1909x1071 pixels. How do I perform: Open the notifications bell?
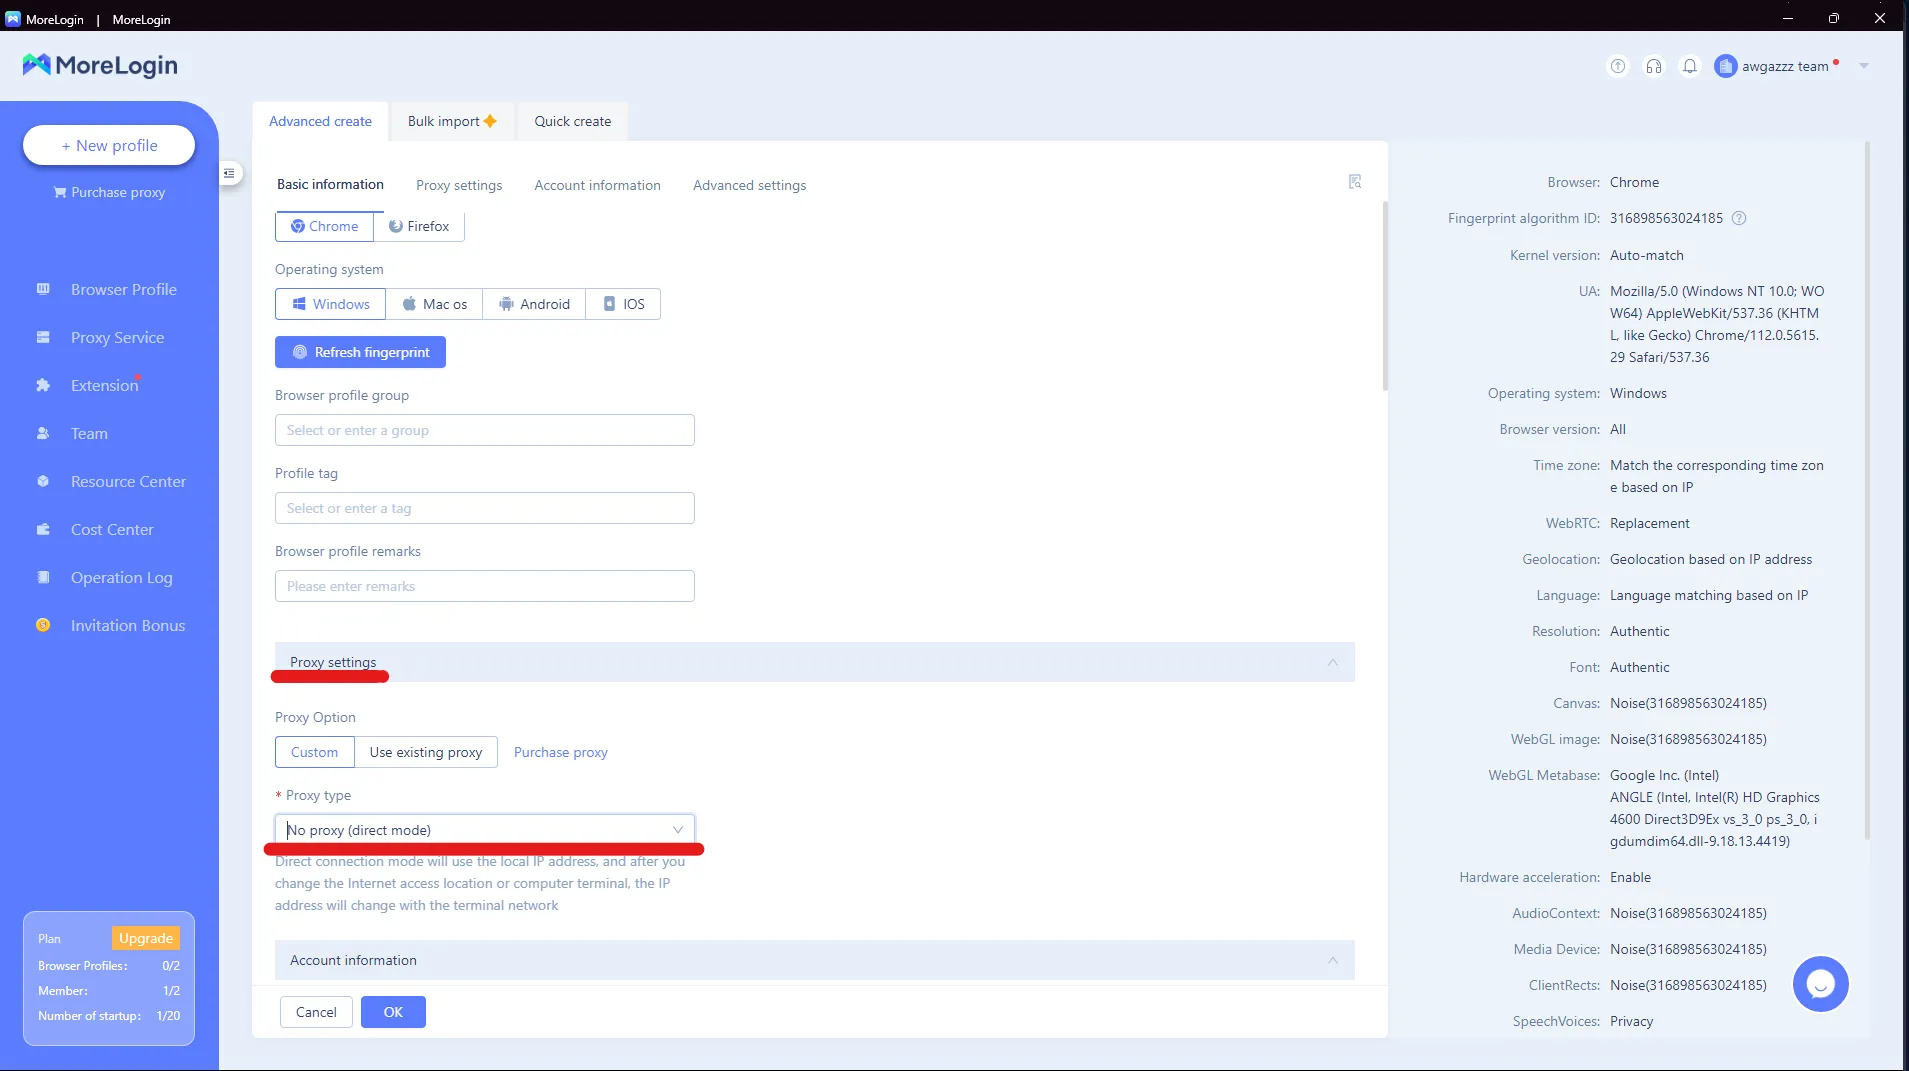[1690, 66]
